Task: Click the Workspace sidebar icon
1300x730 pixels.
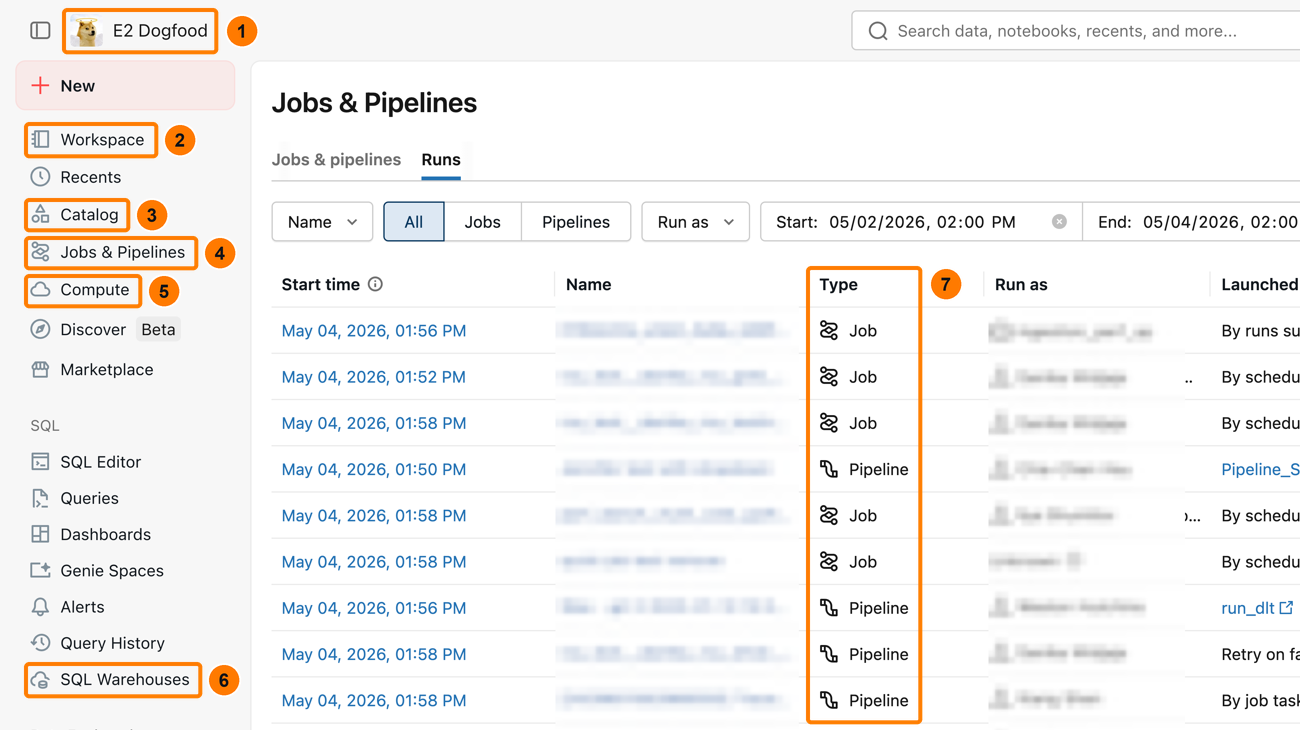Action: (x=40, y=140)
